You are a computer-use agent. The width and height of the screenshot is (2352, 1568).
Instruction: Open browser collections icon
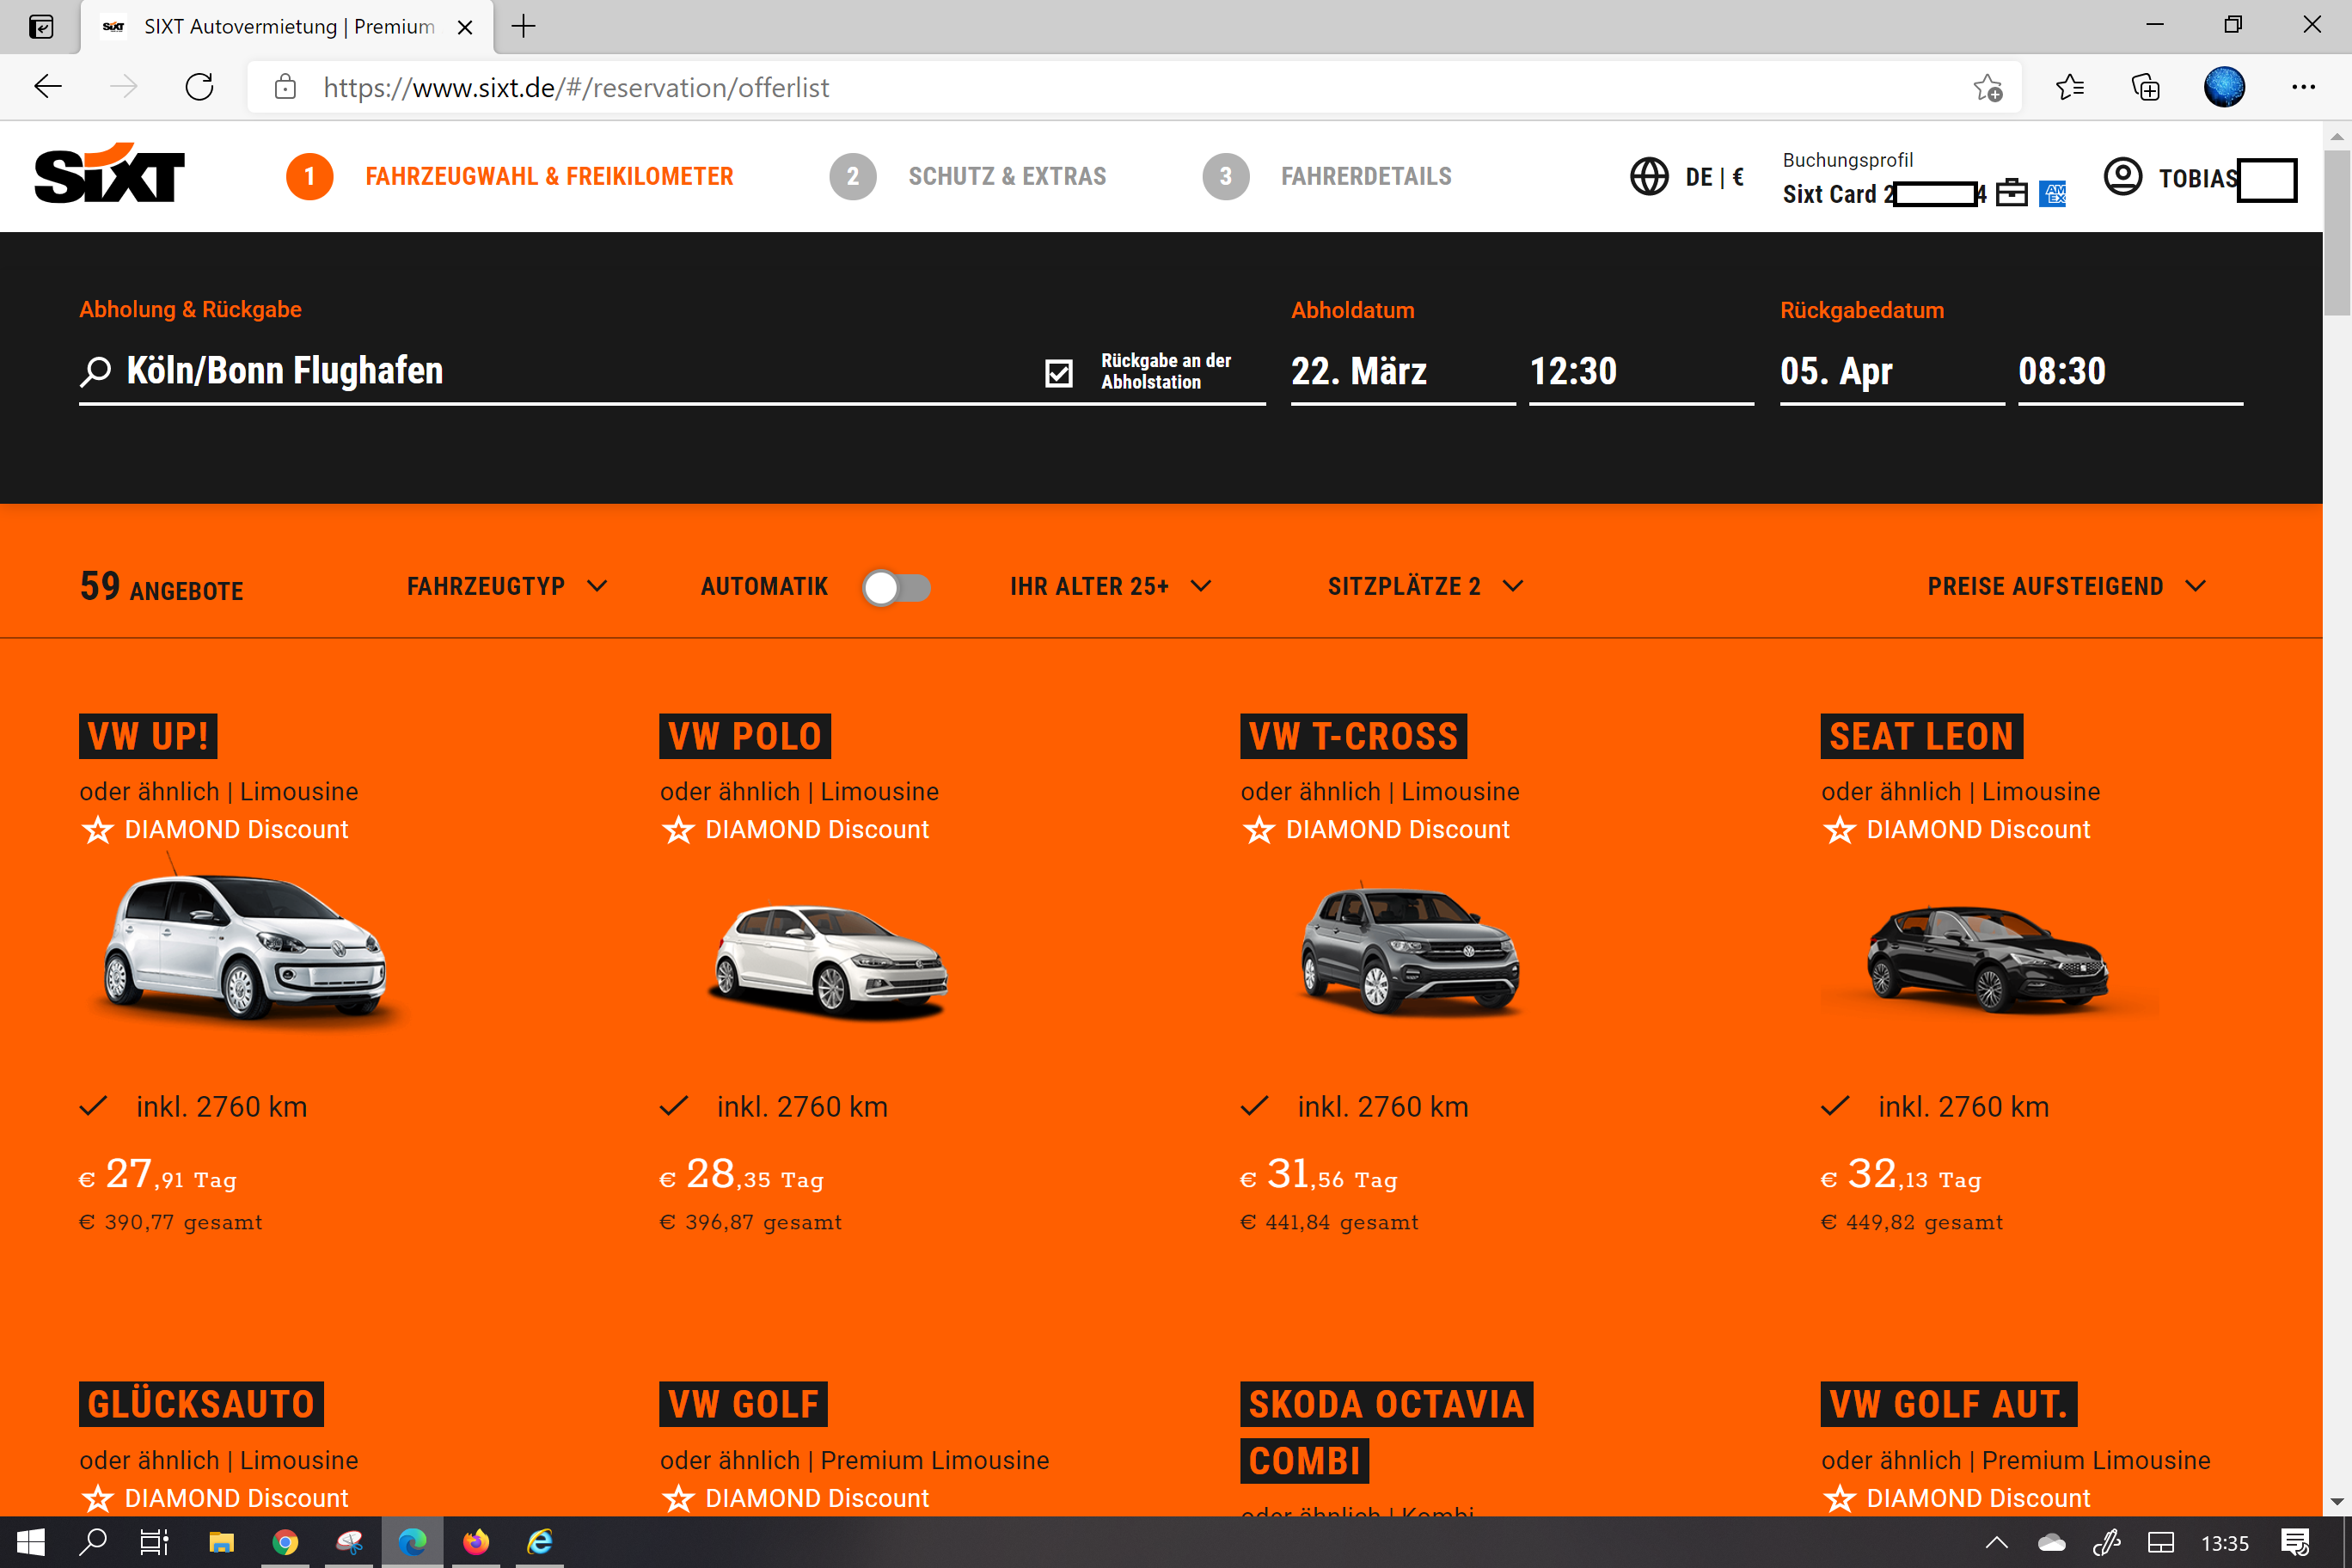pyautogui.click(x=2145, y=88)
